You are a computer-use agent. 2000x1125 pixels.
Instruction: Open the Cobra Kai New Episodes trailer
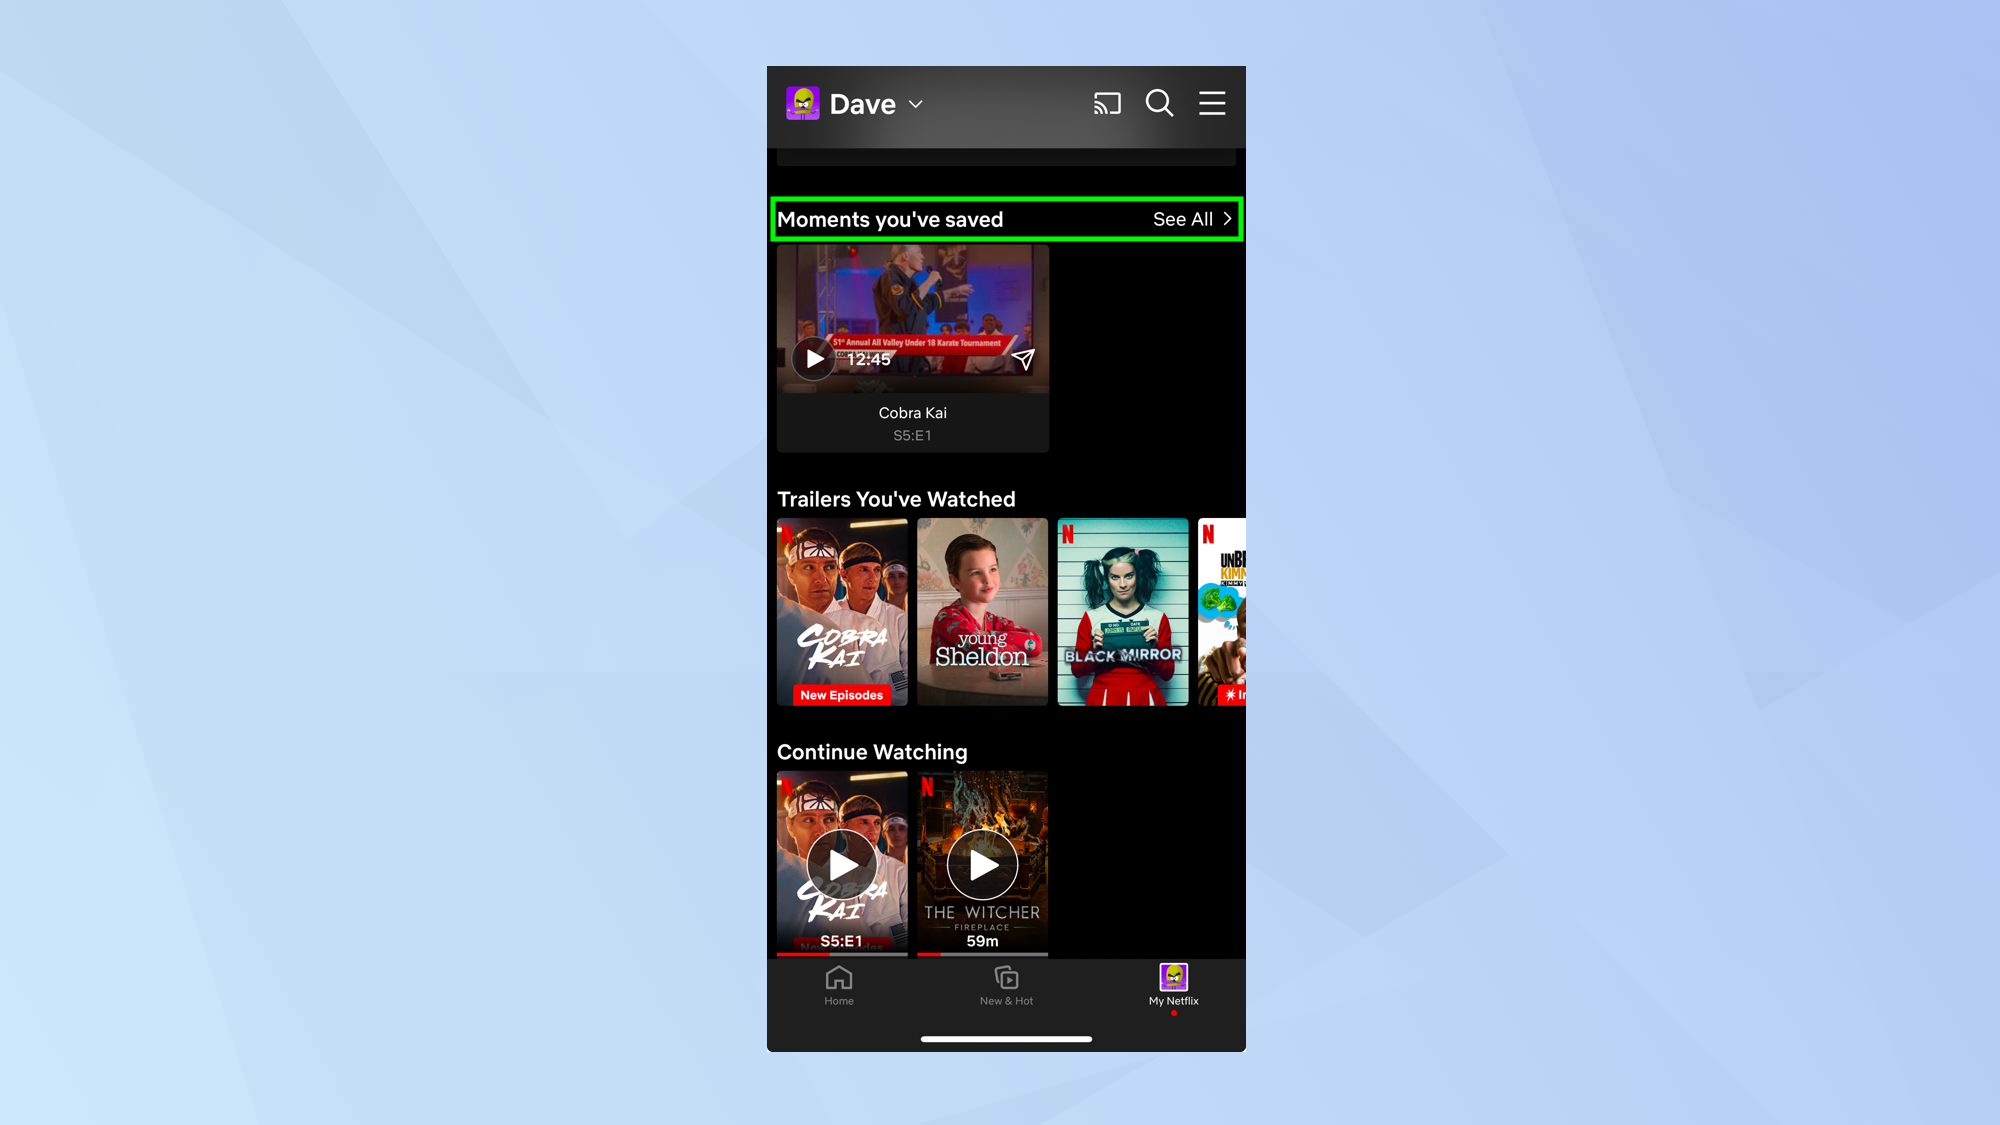[841, 611]
